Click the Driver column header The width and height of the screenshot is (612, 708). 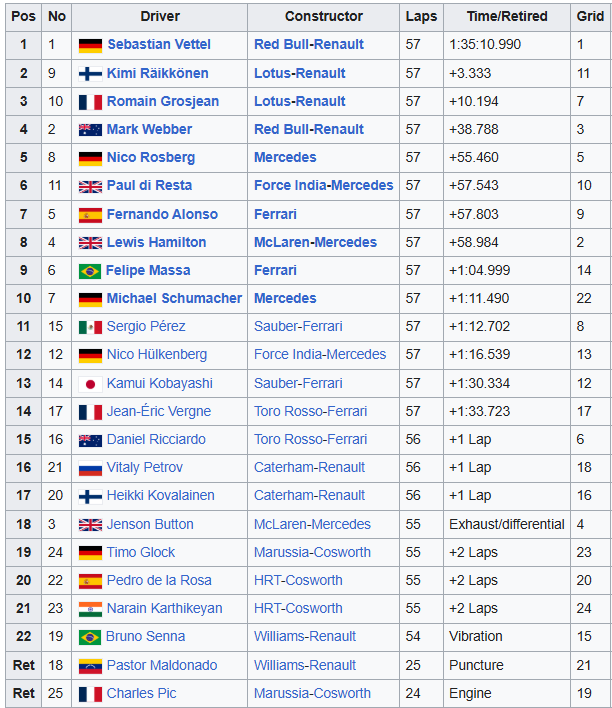point(159,17)
